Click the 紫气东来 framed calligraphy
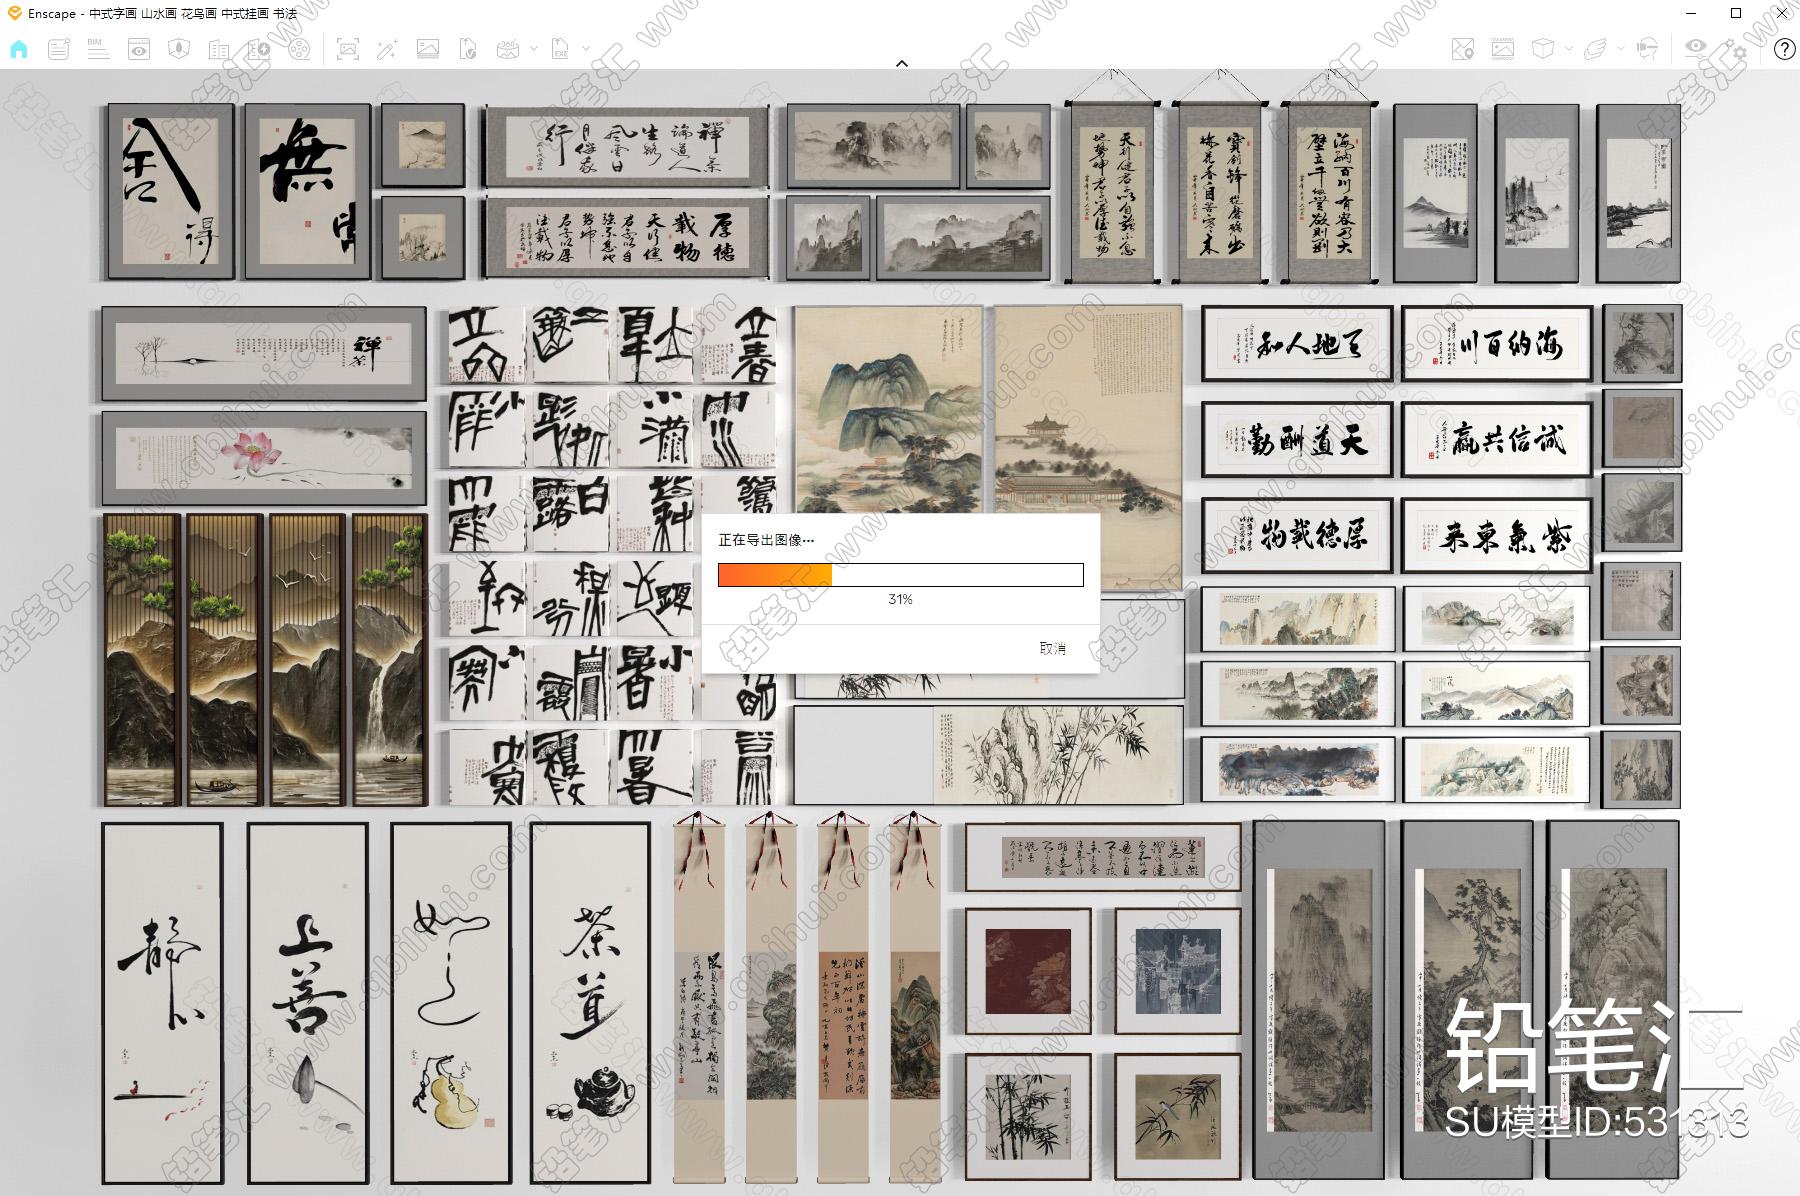 (1496, 536)
